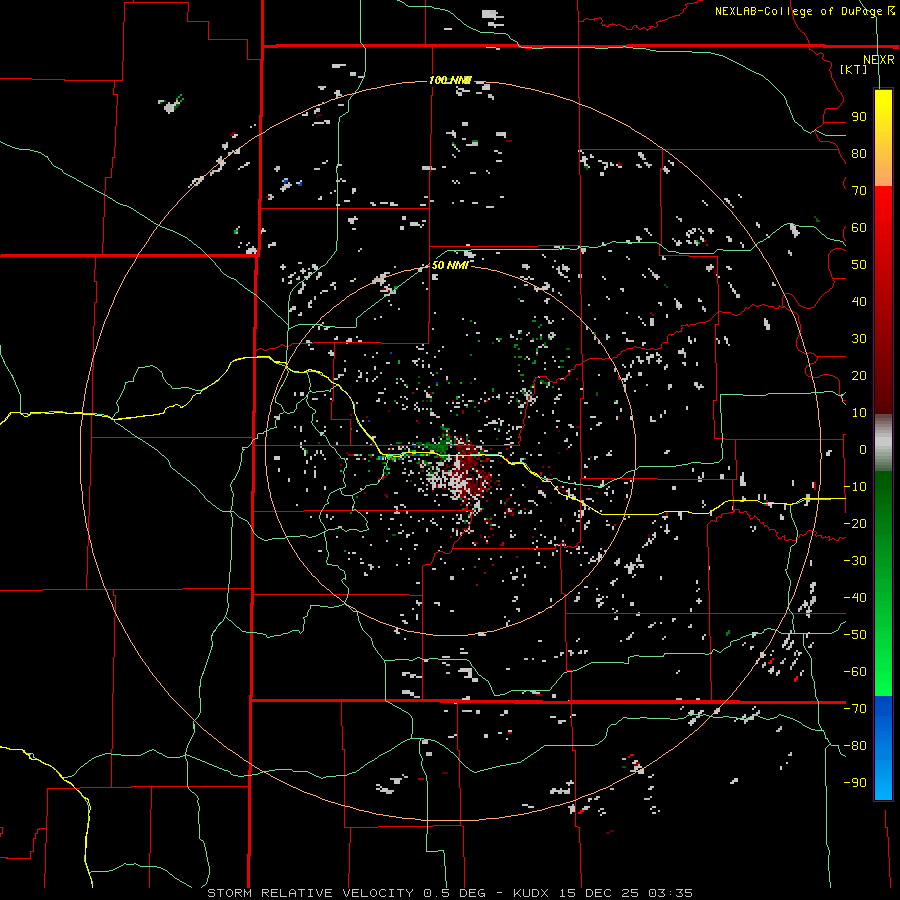Pick the gray zero-velocity segment of the color bar

click(x=883, y=443)
